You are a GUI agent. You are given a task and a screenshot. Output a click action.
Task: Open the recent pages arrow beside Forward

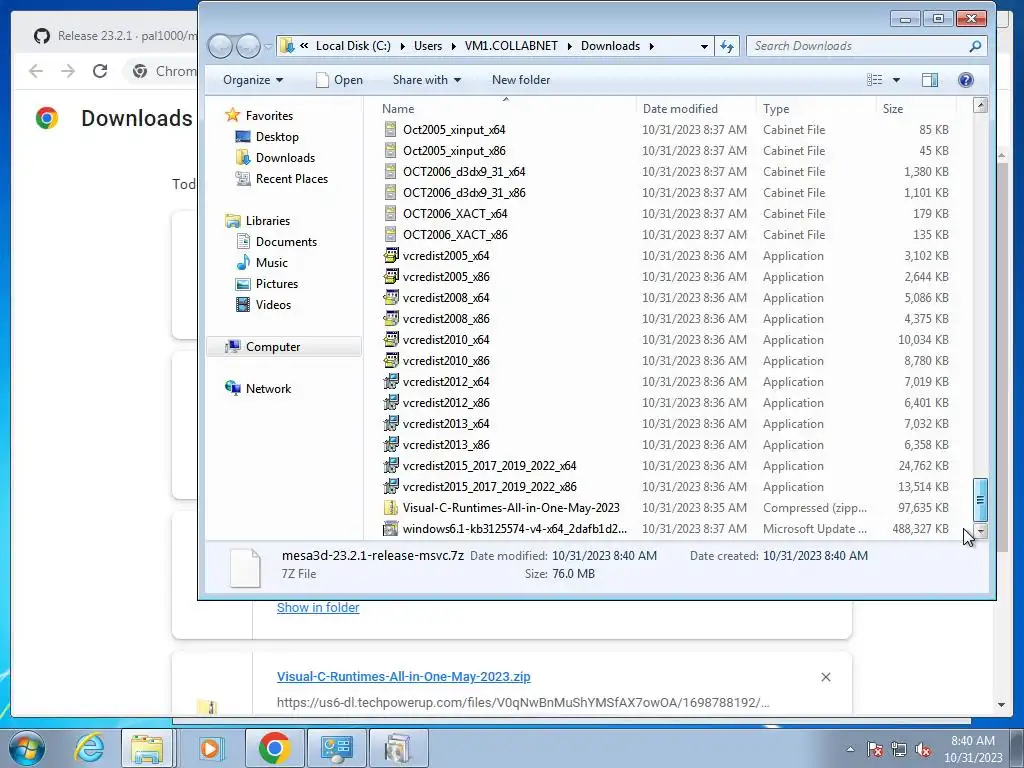pos(268,46)
